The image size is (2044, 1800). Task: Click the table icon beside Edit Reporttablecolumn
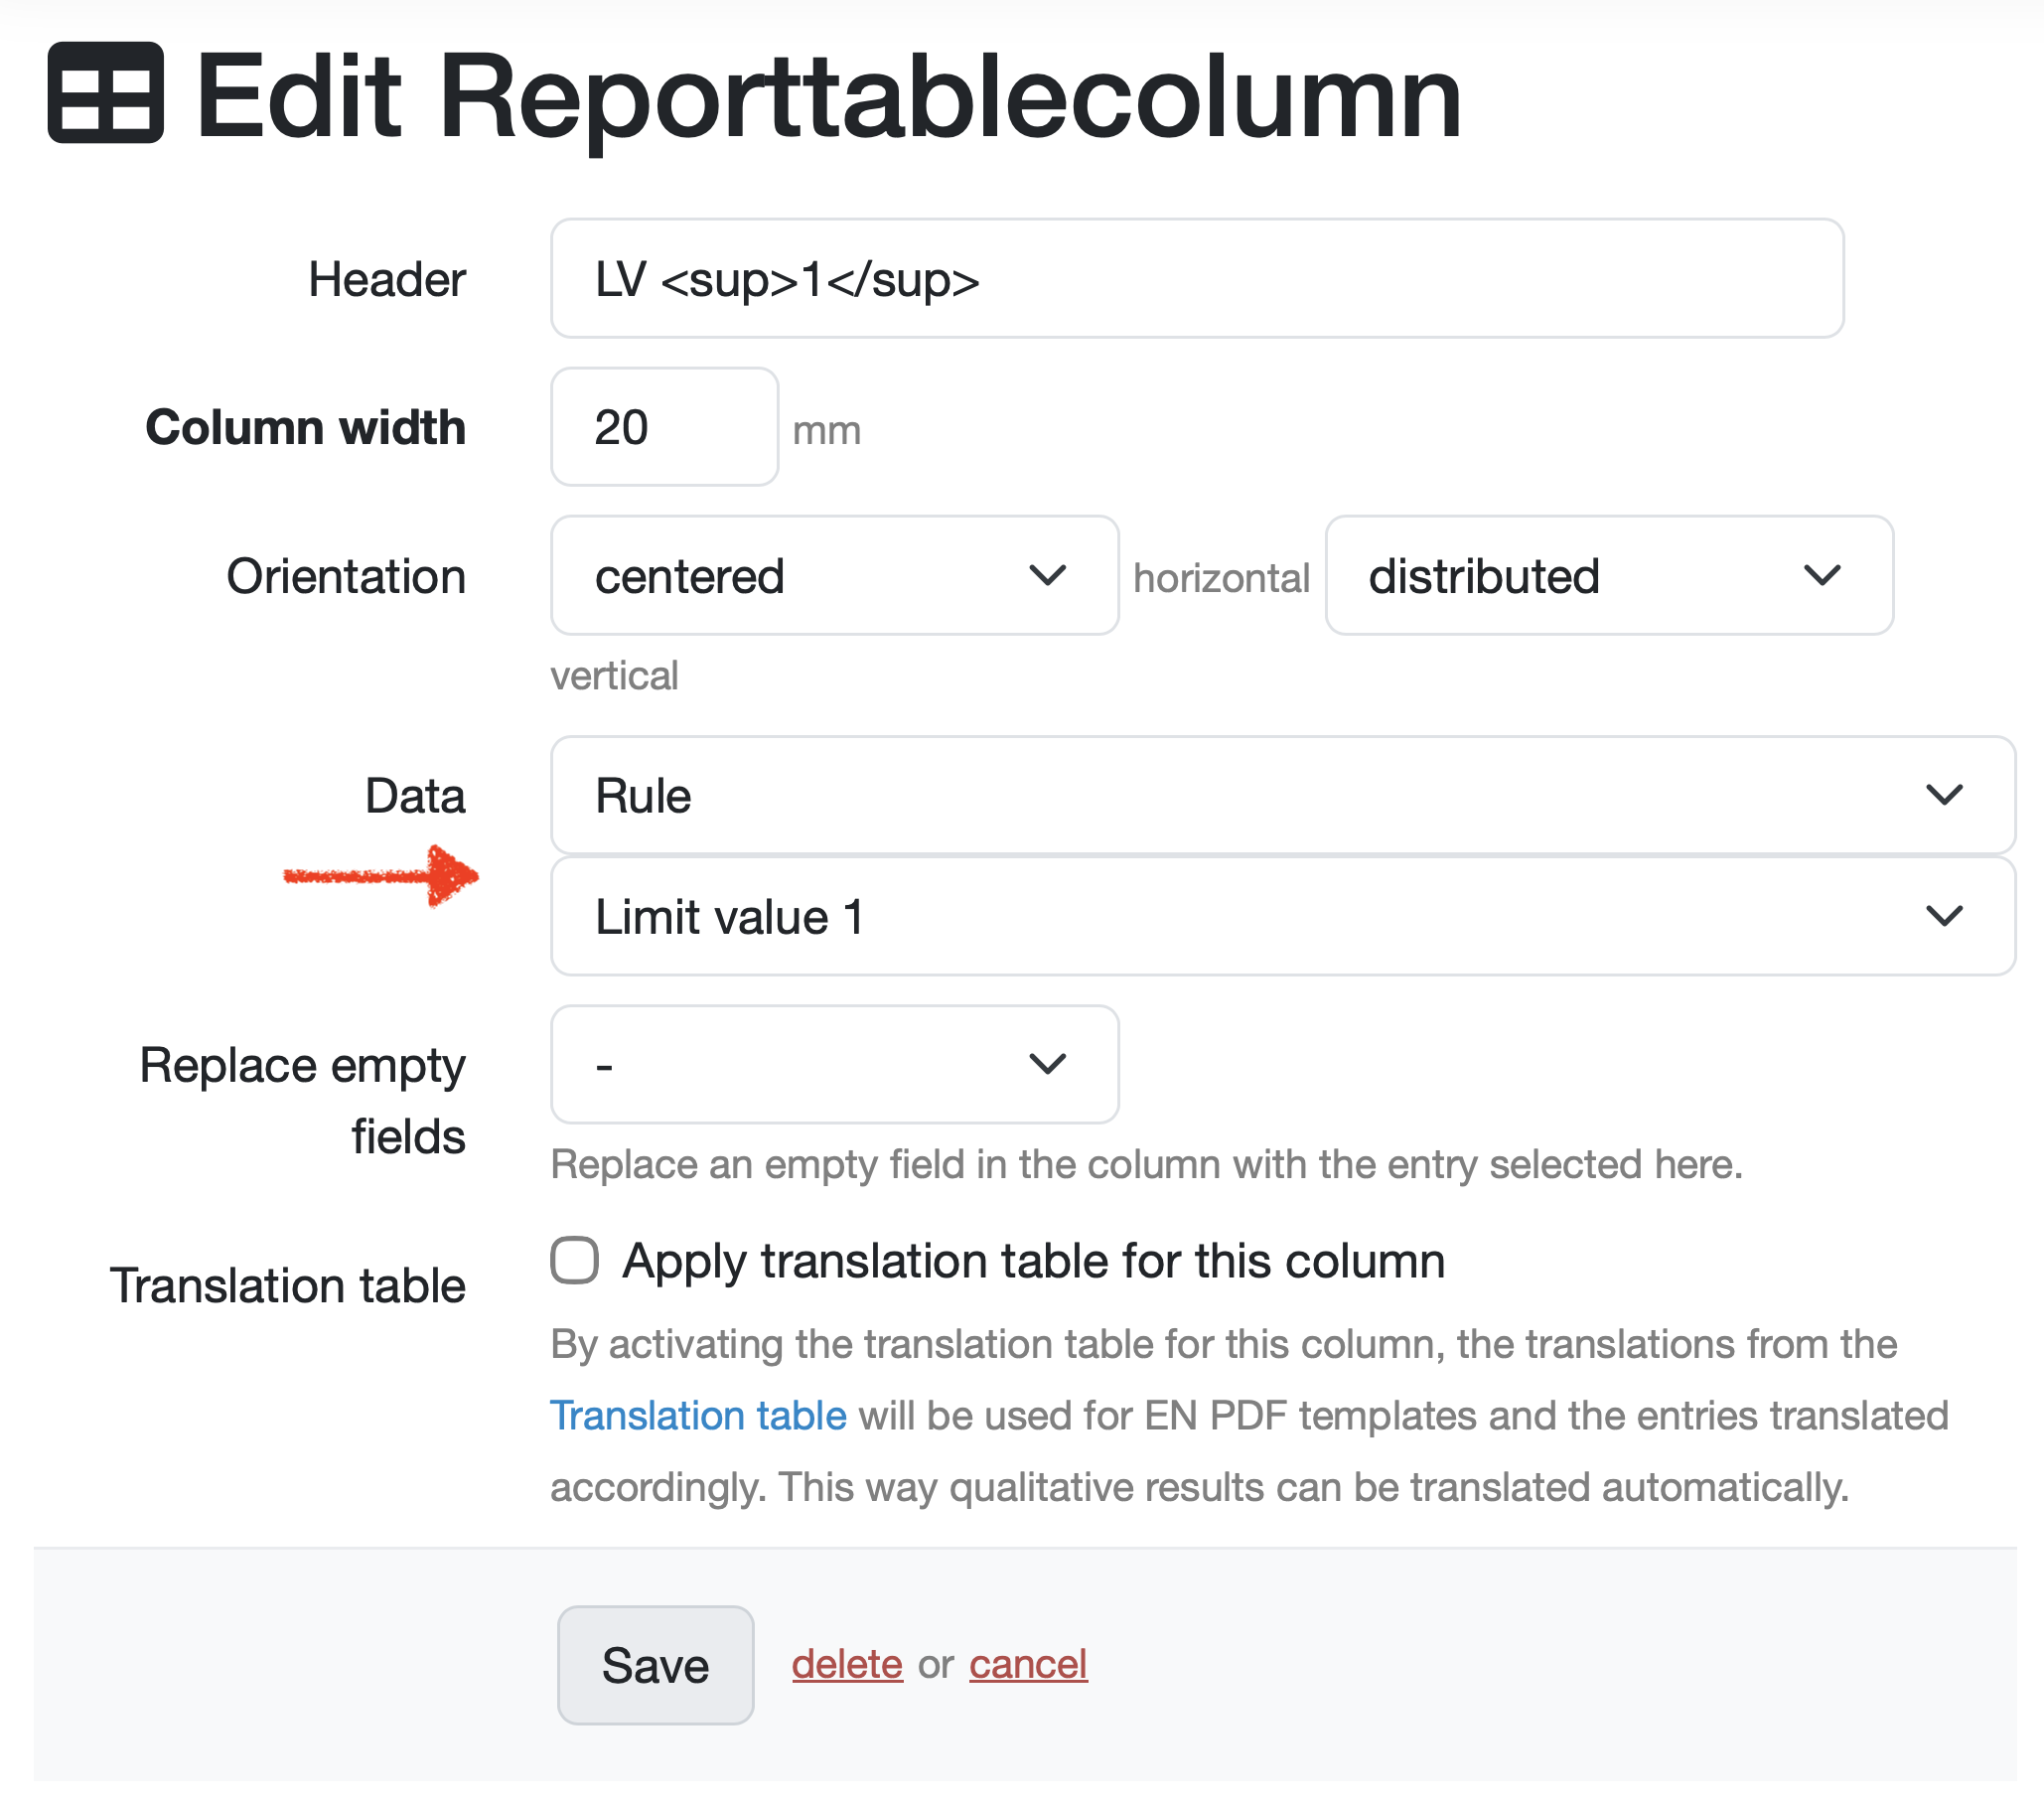point(105,93)
